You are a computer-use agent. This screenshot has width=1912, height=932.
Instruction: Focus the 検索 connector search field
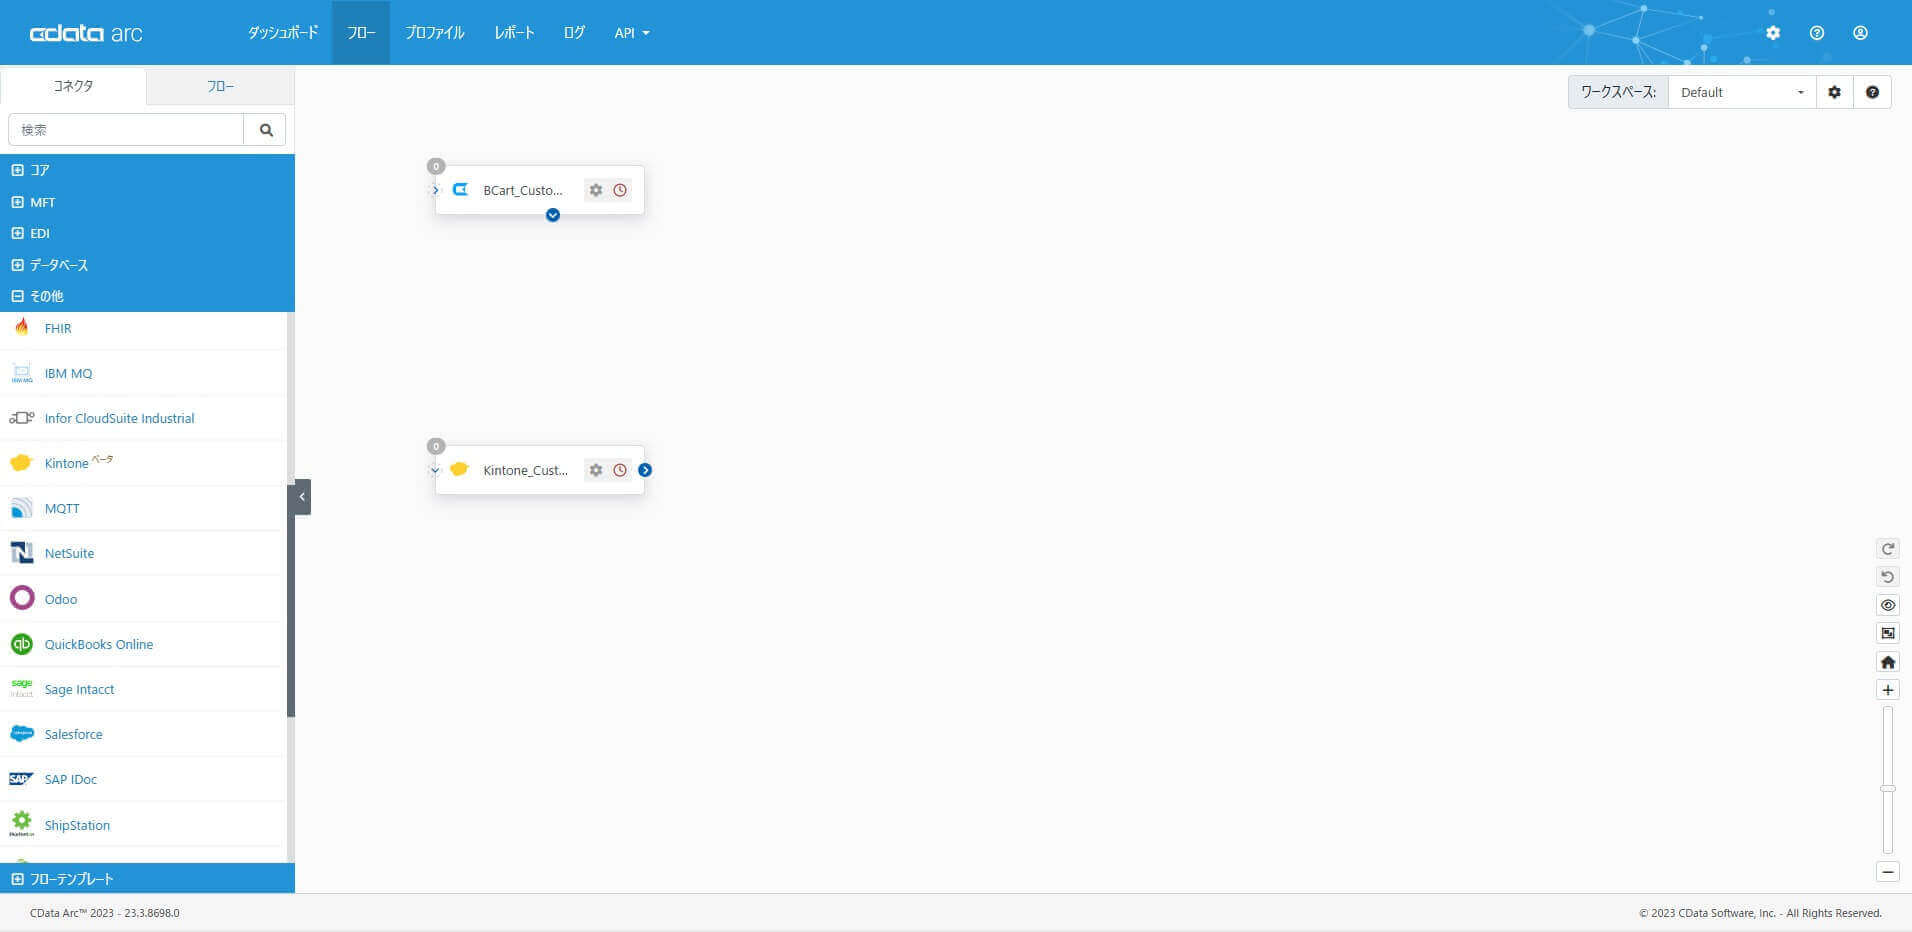[126, 130]
